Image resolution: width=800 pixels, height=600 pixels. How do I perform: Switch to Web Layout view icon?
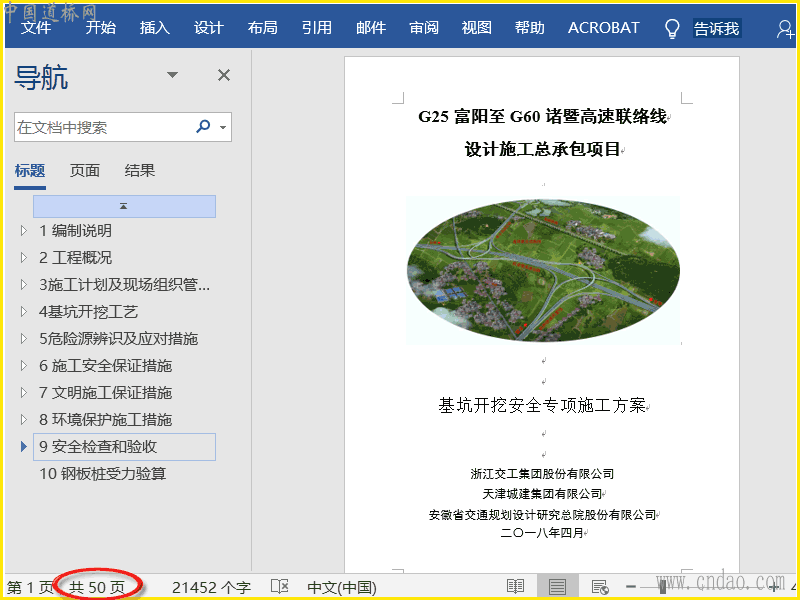600,586
